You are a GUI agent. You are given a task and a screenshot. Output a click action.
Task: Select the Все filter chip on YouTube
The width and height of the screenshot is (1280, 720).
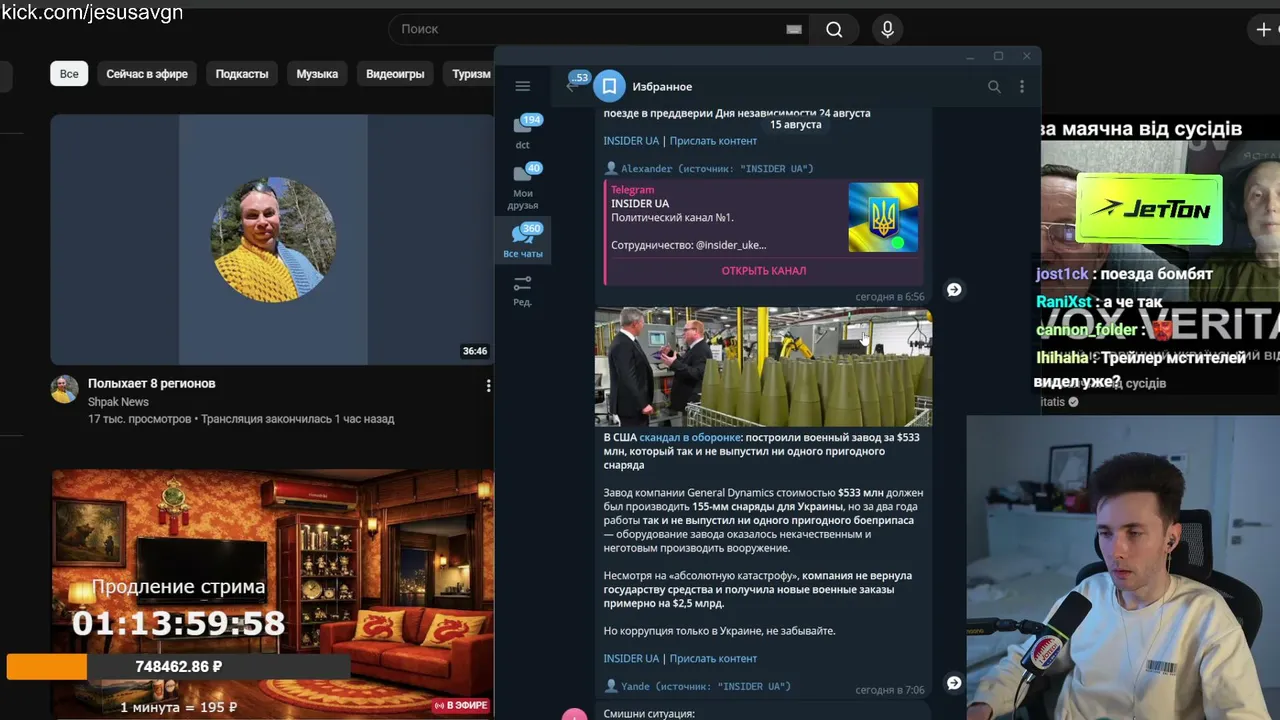pos(69,74)
